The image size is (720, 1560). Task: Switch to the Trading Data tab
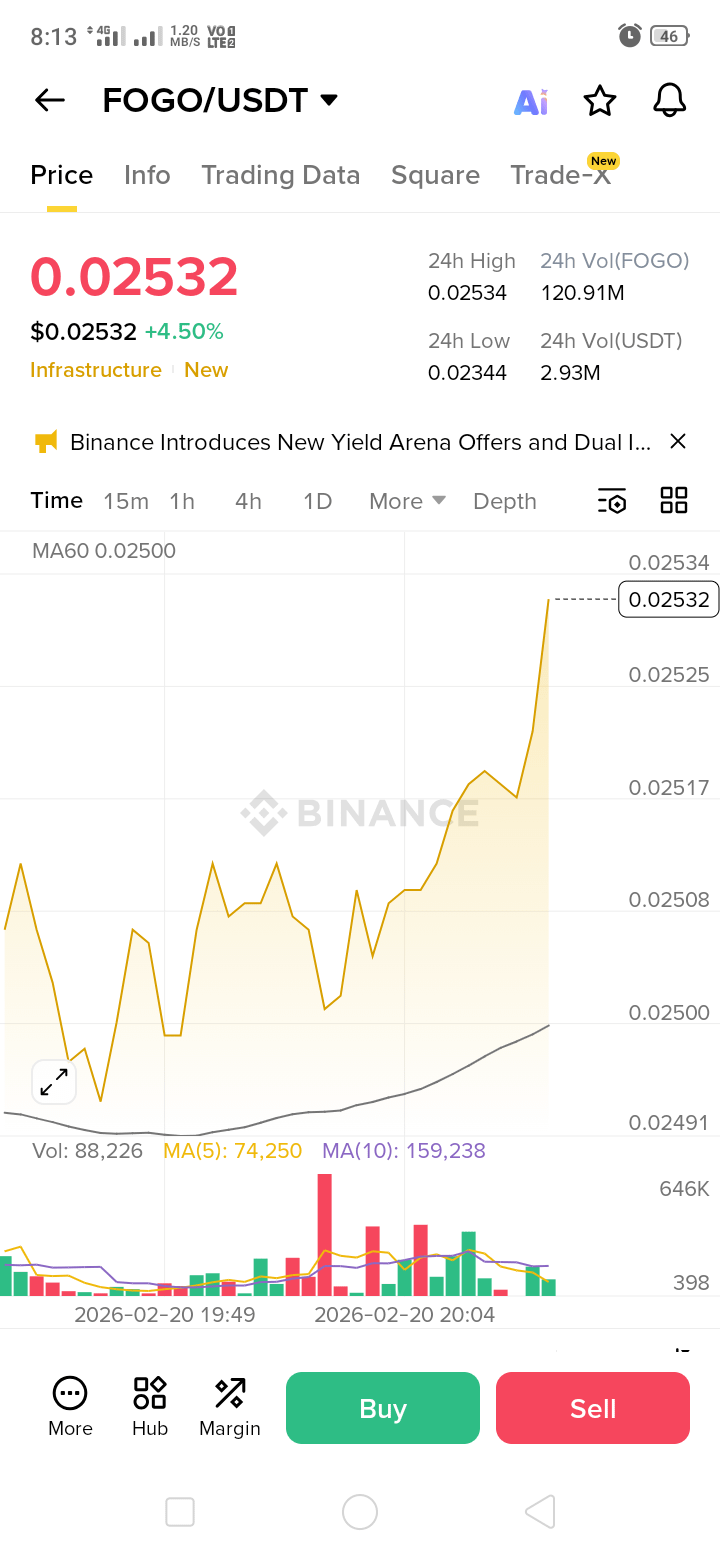coord(280,175)
